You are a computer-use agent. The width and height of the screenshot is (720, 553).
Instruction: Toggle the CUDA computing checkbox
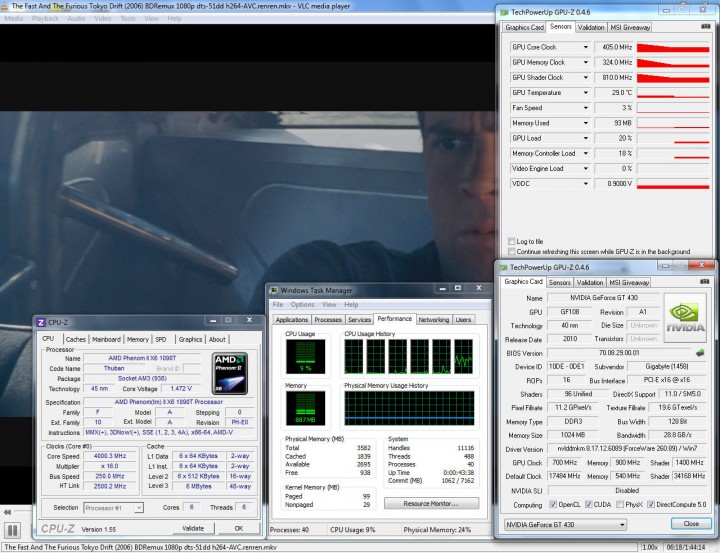tap(588, 504)
